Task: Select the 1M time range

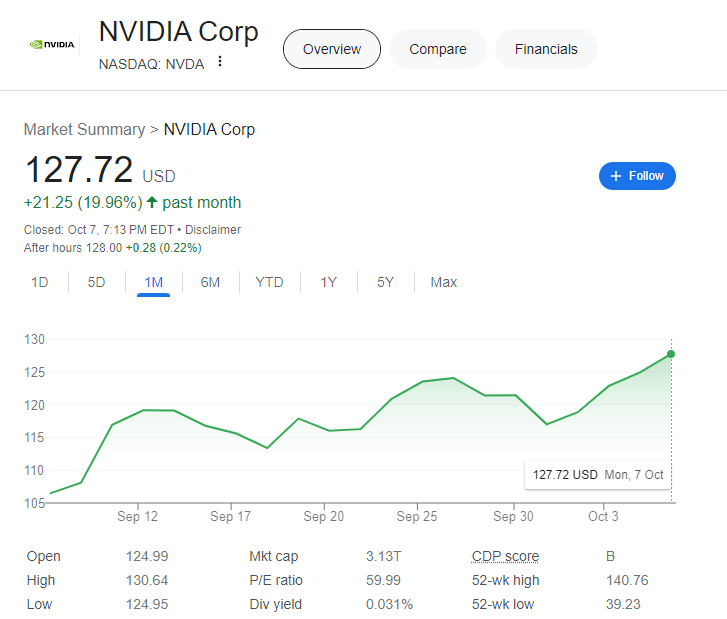Action: (x=153, y=282)
